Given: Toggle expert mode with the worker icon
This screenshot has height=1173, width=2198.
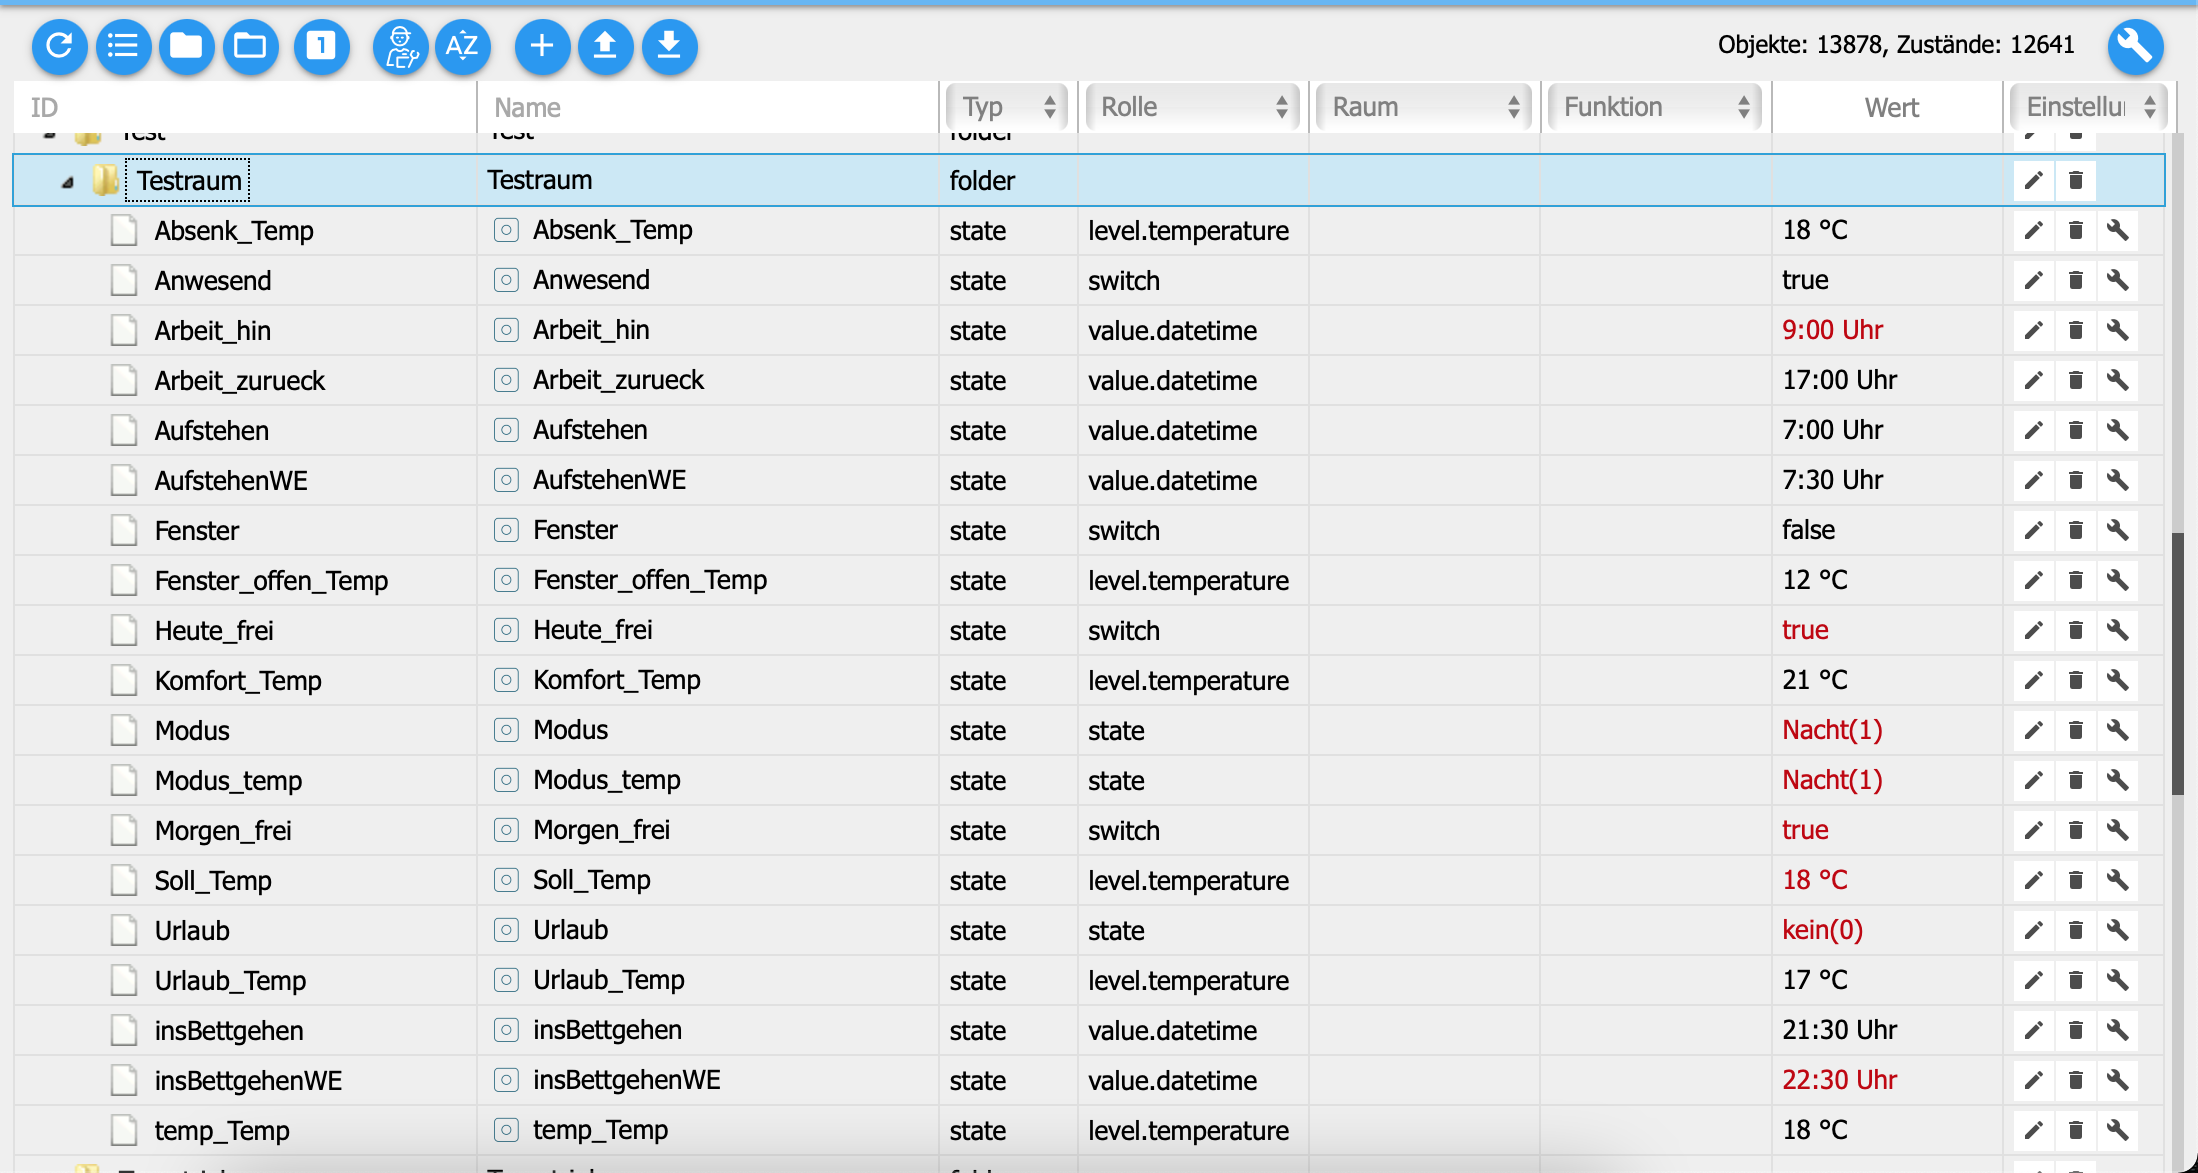Looking at the screenshot, I should pyautogui.click(x=400, y=46).
